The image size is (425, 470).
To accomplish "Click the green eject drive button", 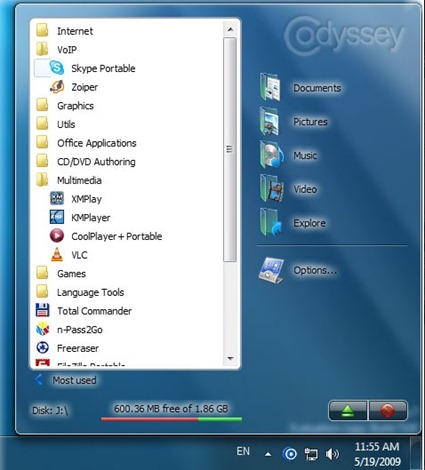I will point(348,410).
